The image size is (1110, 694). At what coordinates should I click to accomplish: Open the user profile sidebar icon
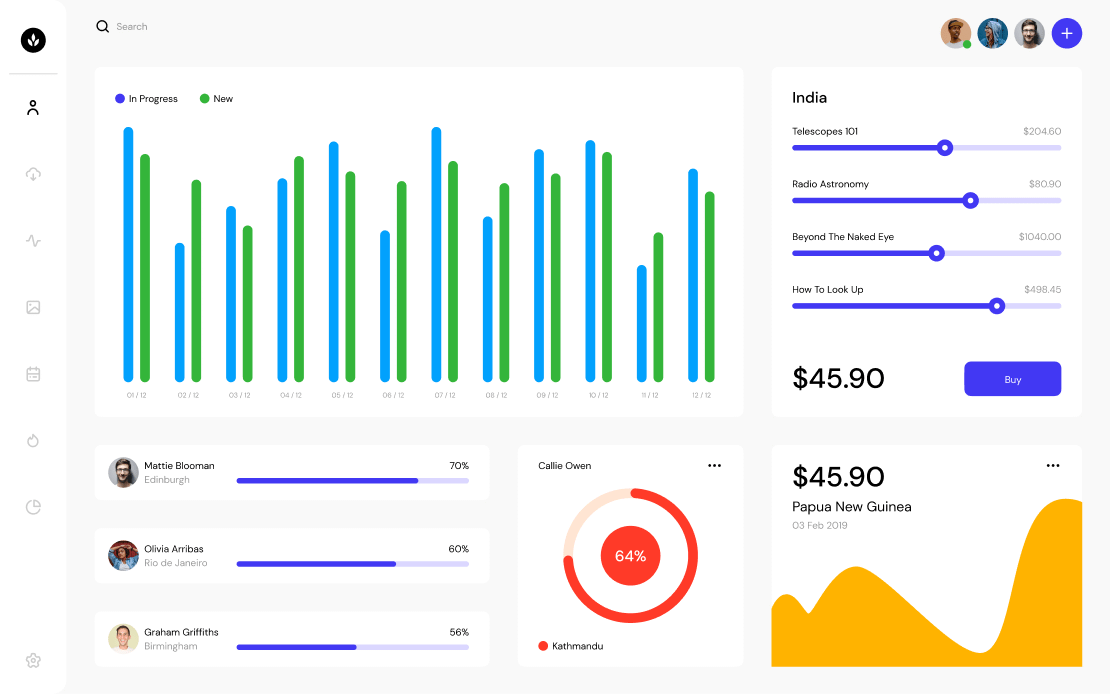click(33, 108)
